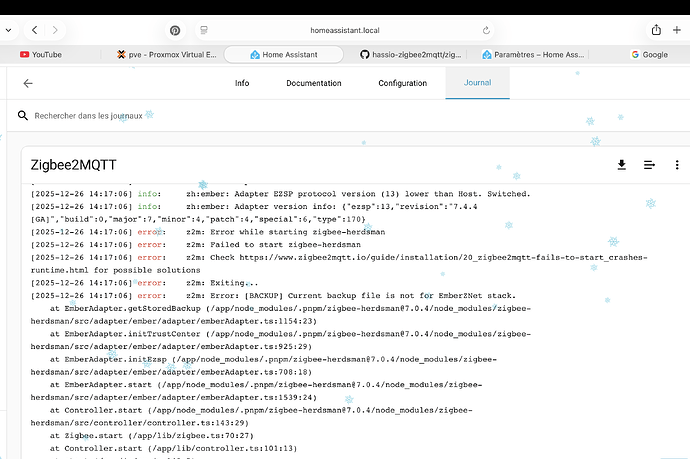Download the Zigbee2MQTT log file

click(621, 165)
